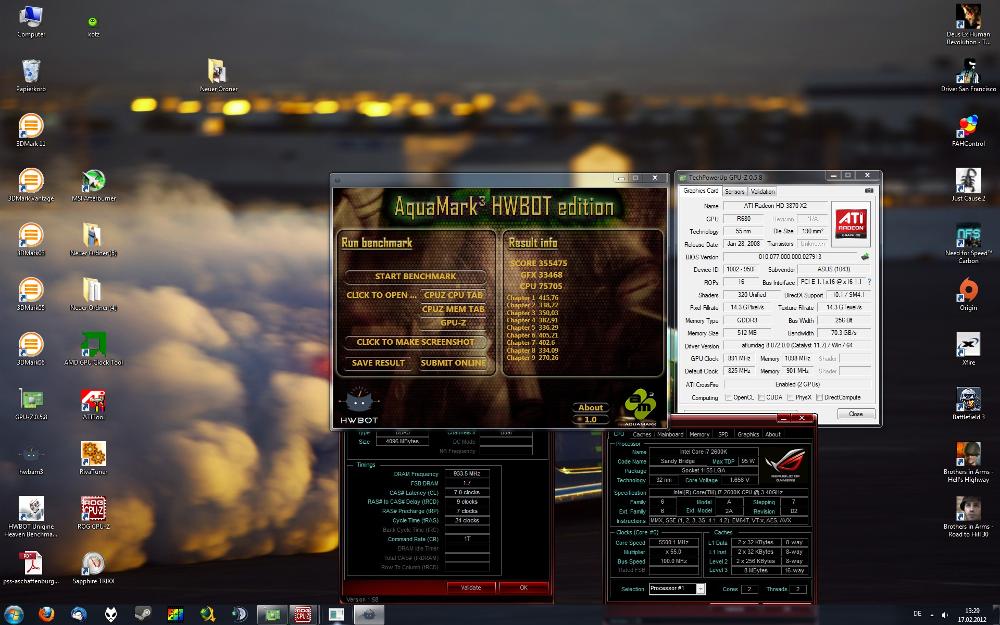Screen dimensions: 1000x625
Task: Launch the Driver San Francisco shortcut
Action: coord(968,75)
